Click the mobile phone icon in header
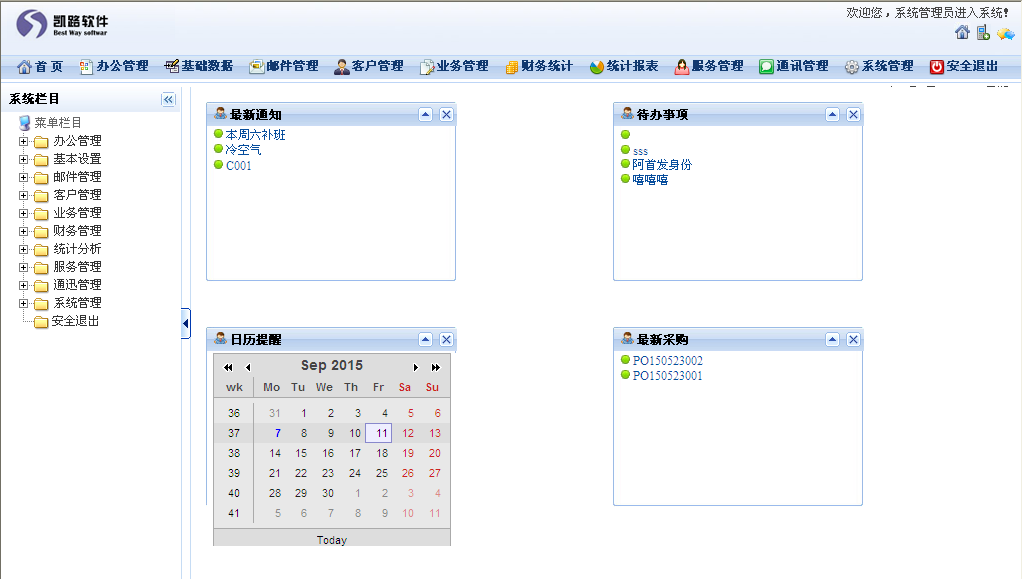 [983, 33]
